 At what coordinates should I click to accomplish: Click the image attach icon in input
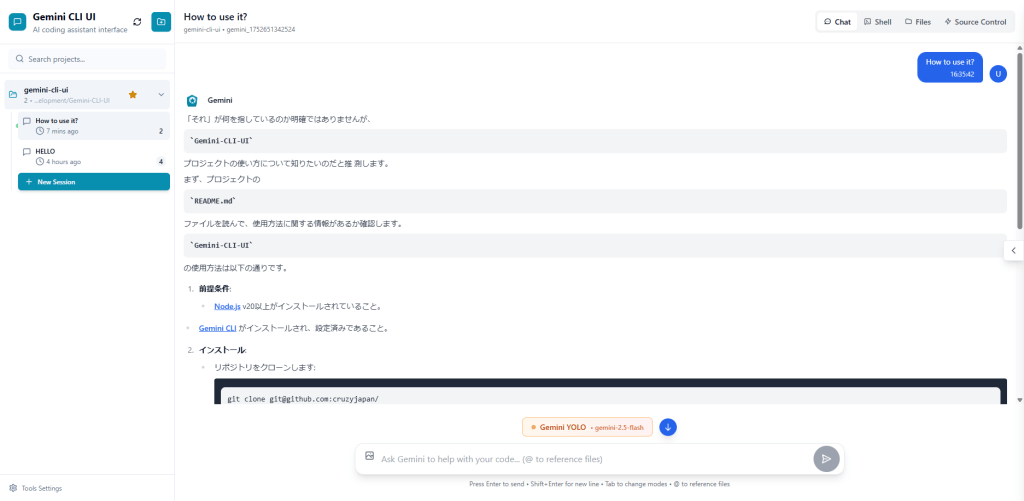pyautogui.click(x=369, y=456)
